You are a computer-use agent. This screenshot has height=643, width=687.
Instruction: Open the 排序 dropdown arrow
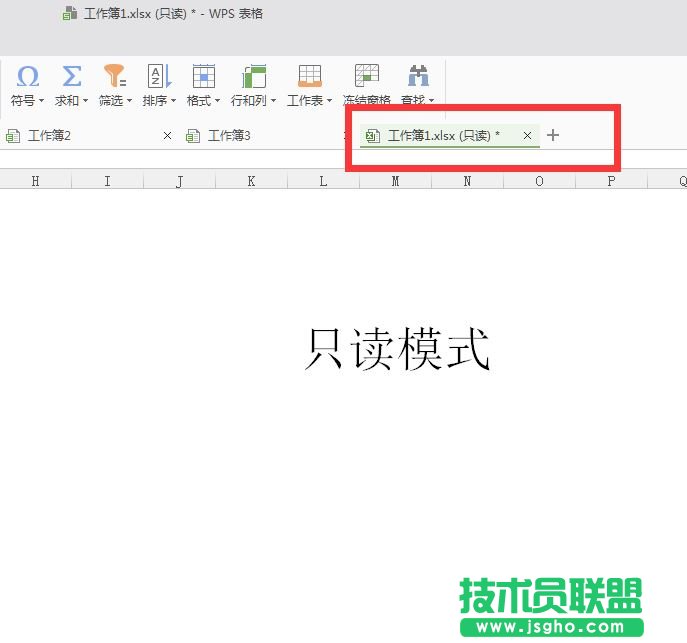point(174,101)
